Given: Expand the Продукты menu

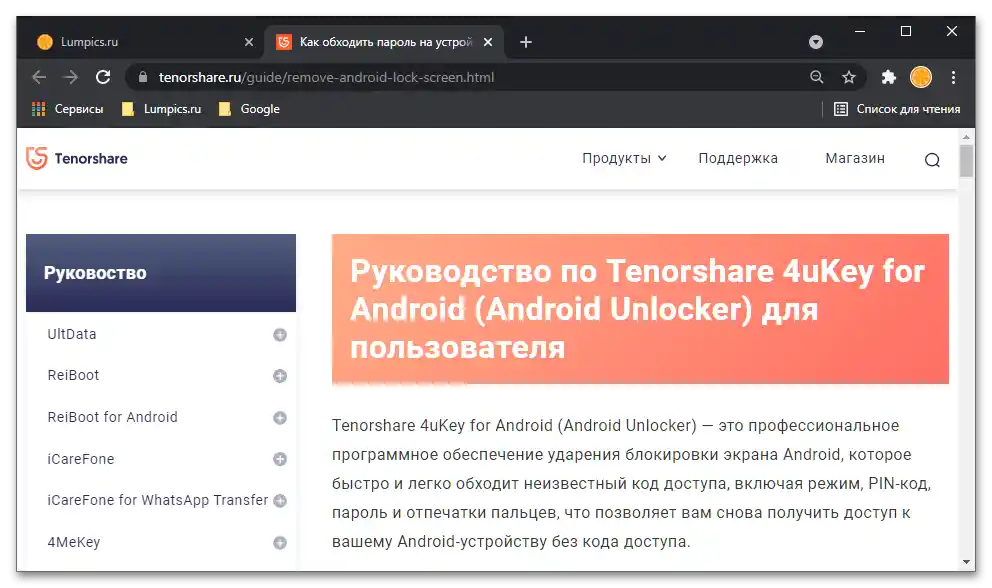Looking at the screenshot, I should click(624, 158).
